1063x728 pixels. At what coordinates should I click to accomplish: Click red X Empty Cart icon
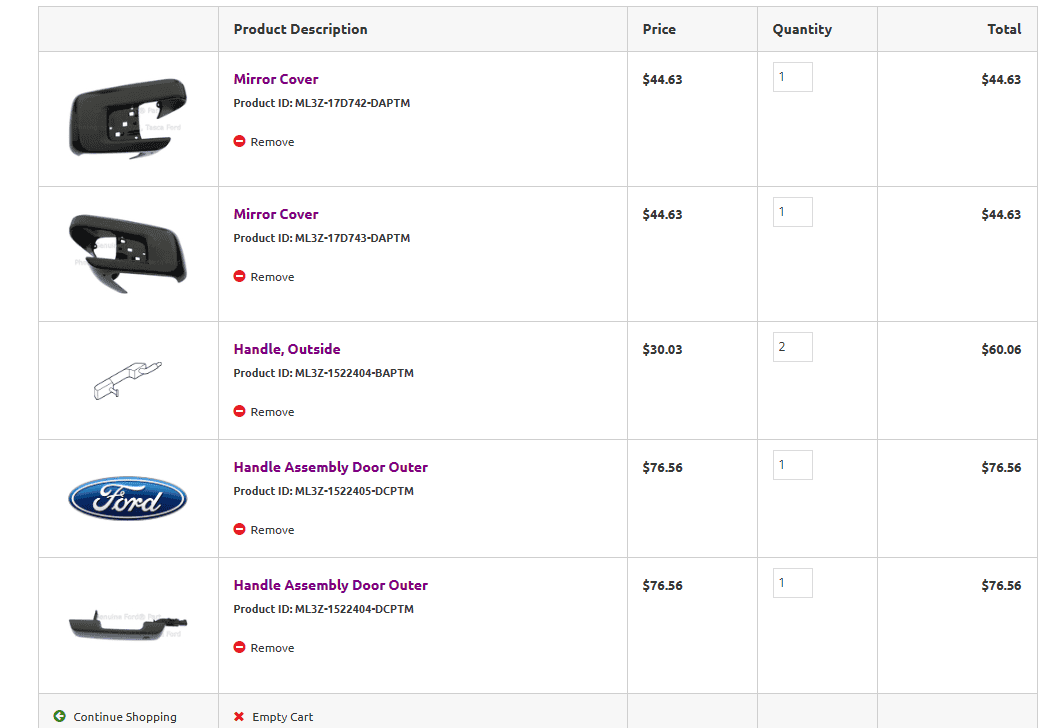(x=239, y=717)
